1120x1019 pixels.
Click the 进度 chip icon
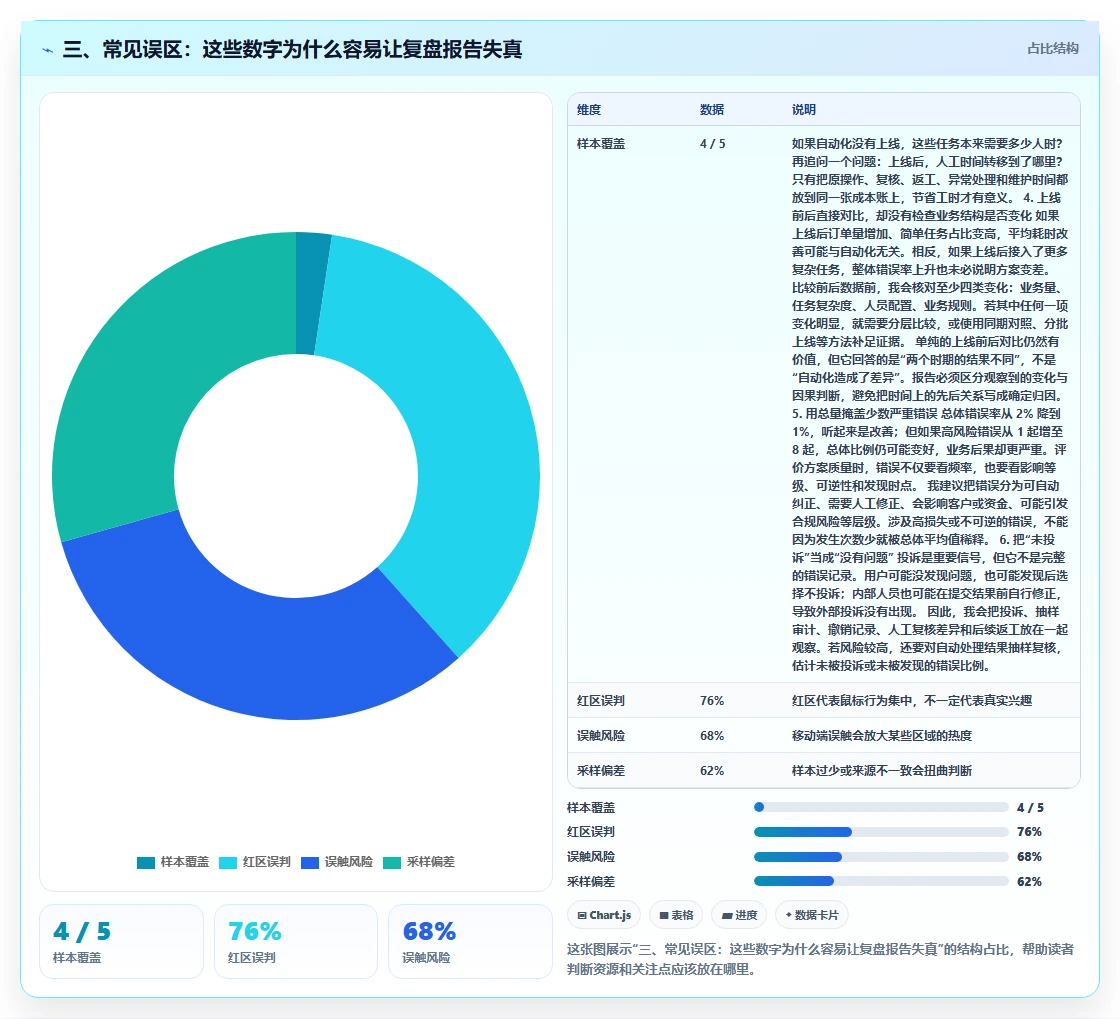(x=726, y=915)
